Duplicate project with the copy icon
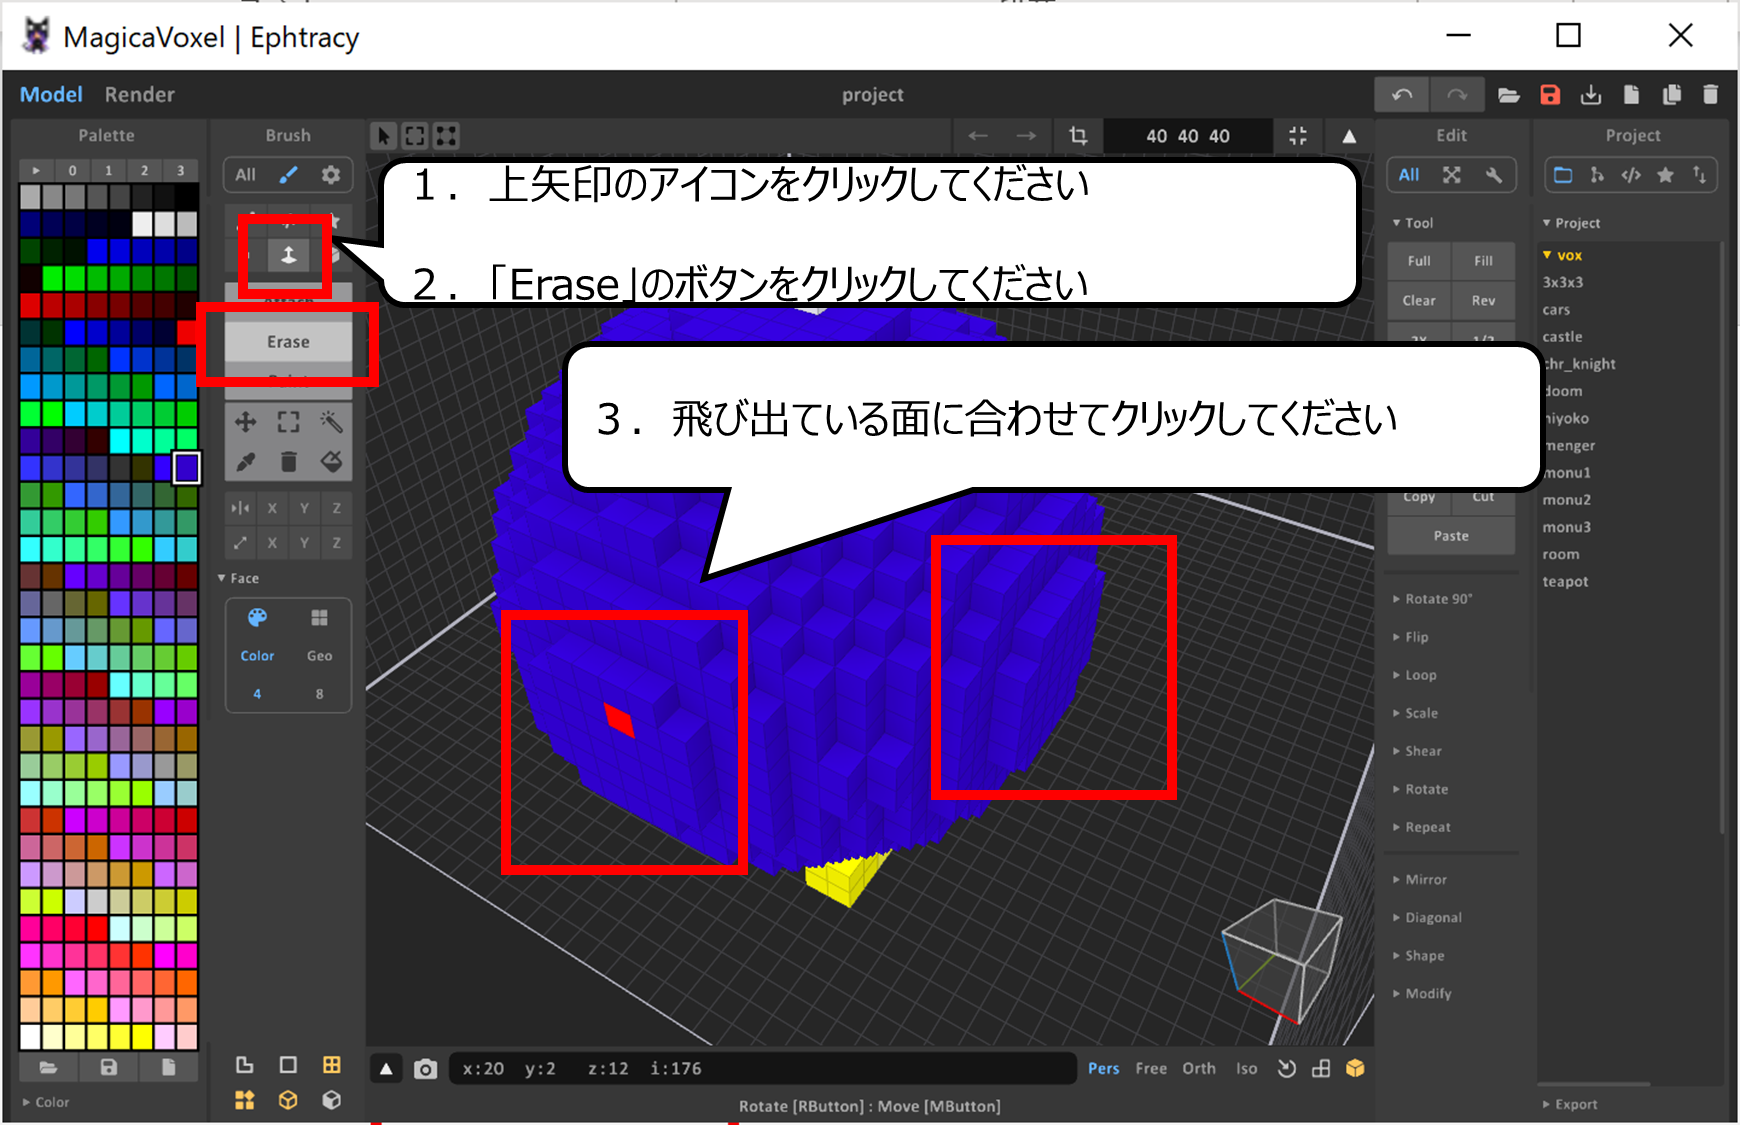1740x1125 pixels. pos(1671,95)
